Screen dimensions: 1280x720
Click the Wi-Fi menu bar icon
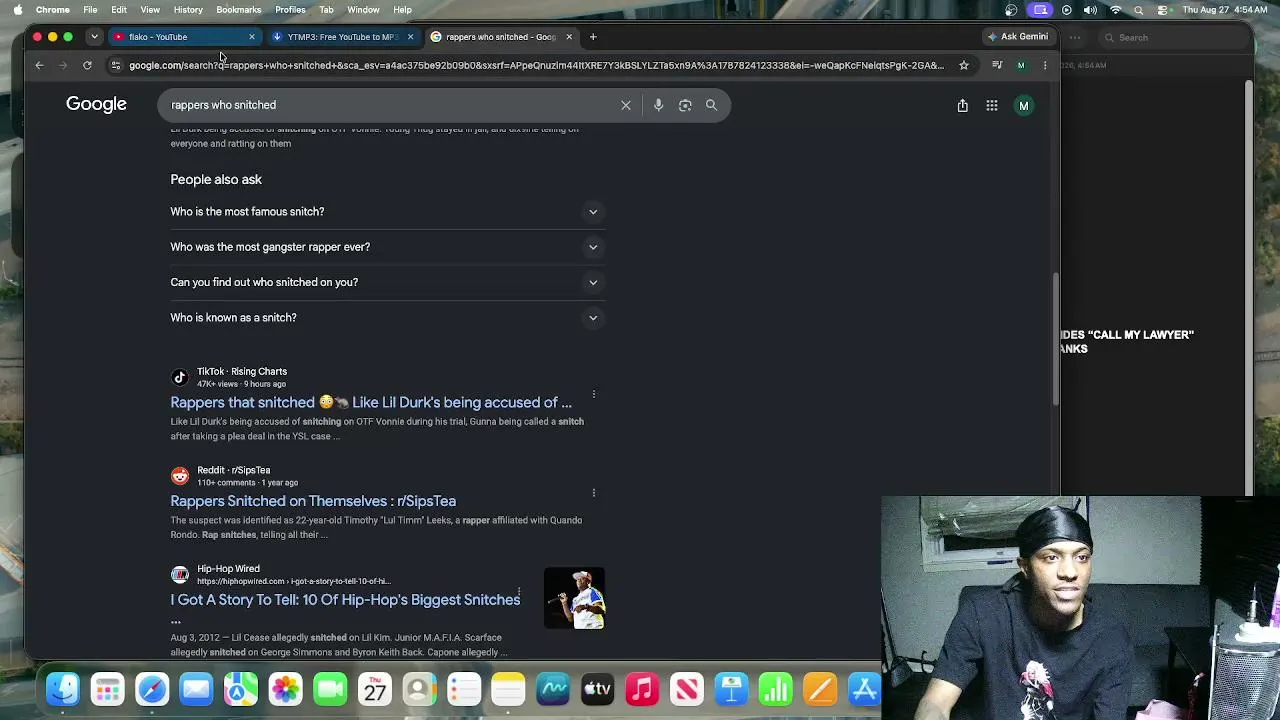click(x=1116, y=10)
